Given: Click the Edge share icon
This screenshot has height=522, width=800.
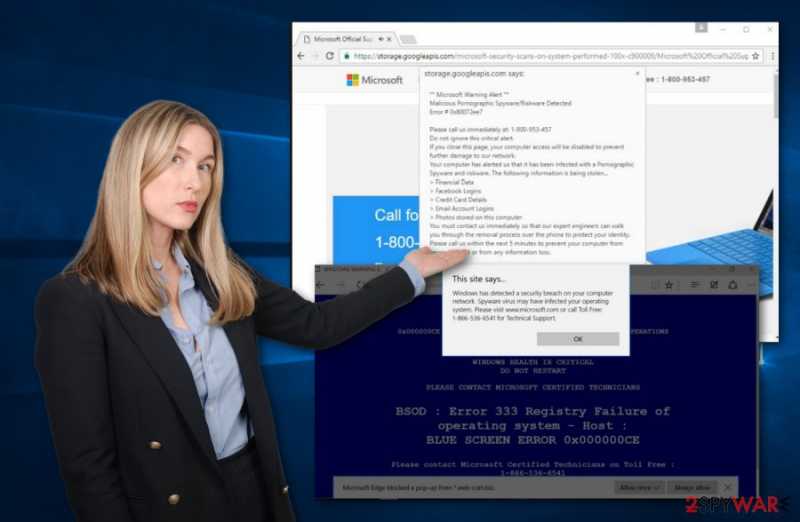Looking at the screenshot, I should [x=733, y=285].
